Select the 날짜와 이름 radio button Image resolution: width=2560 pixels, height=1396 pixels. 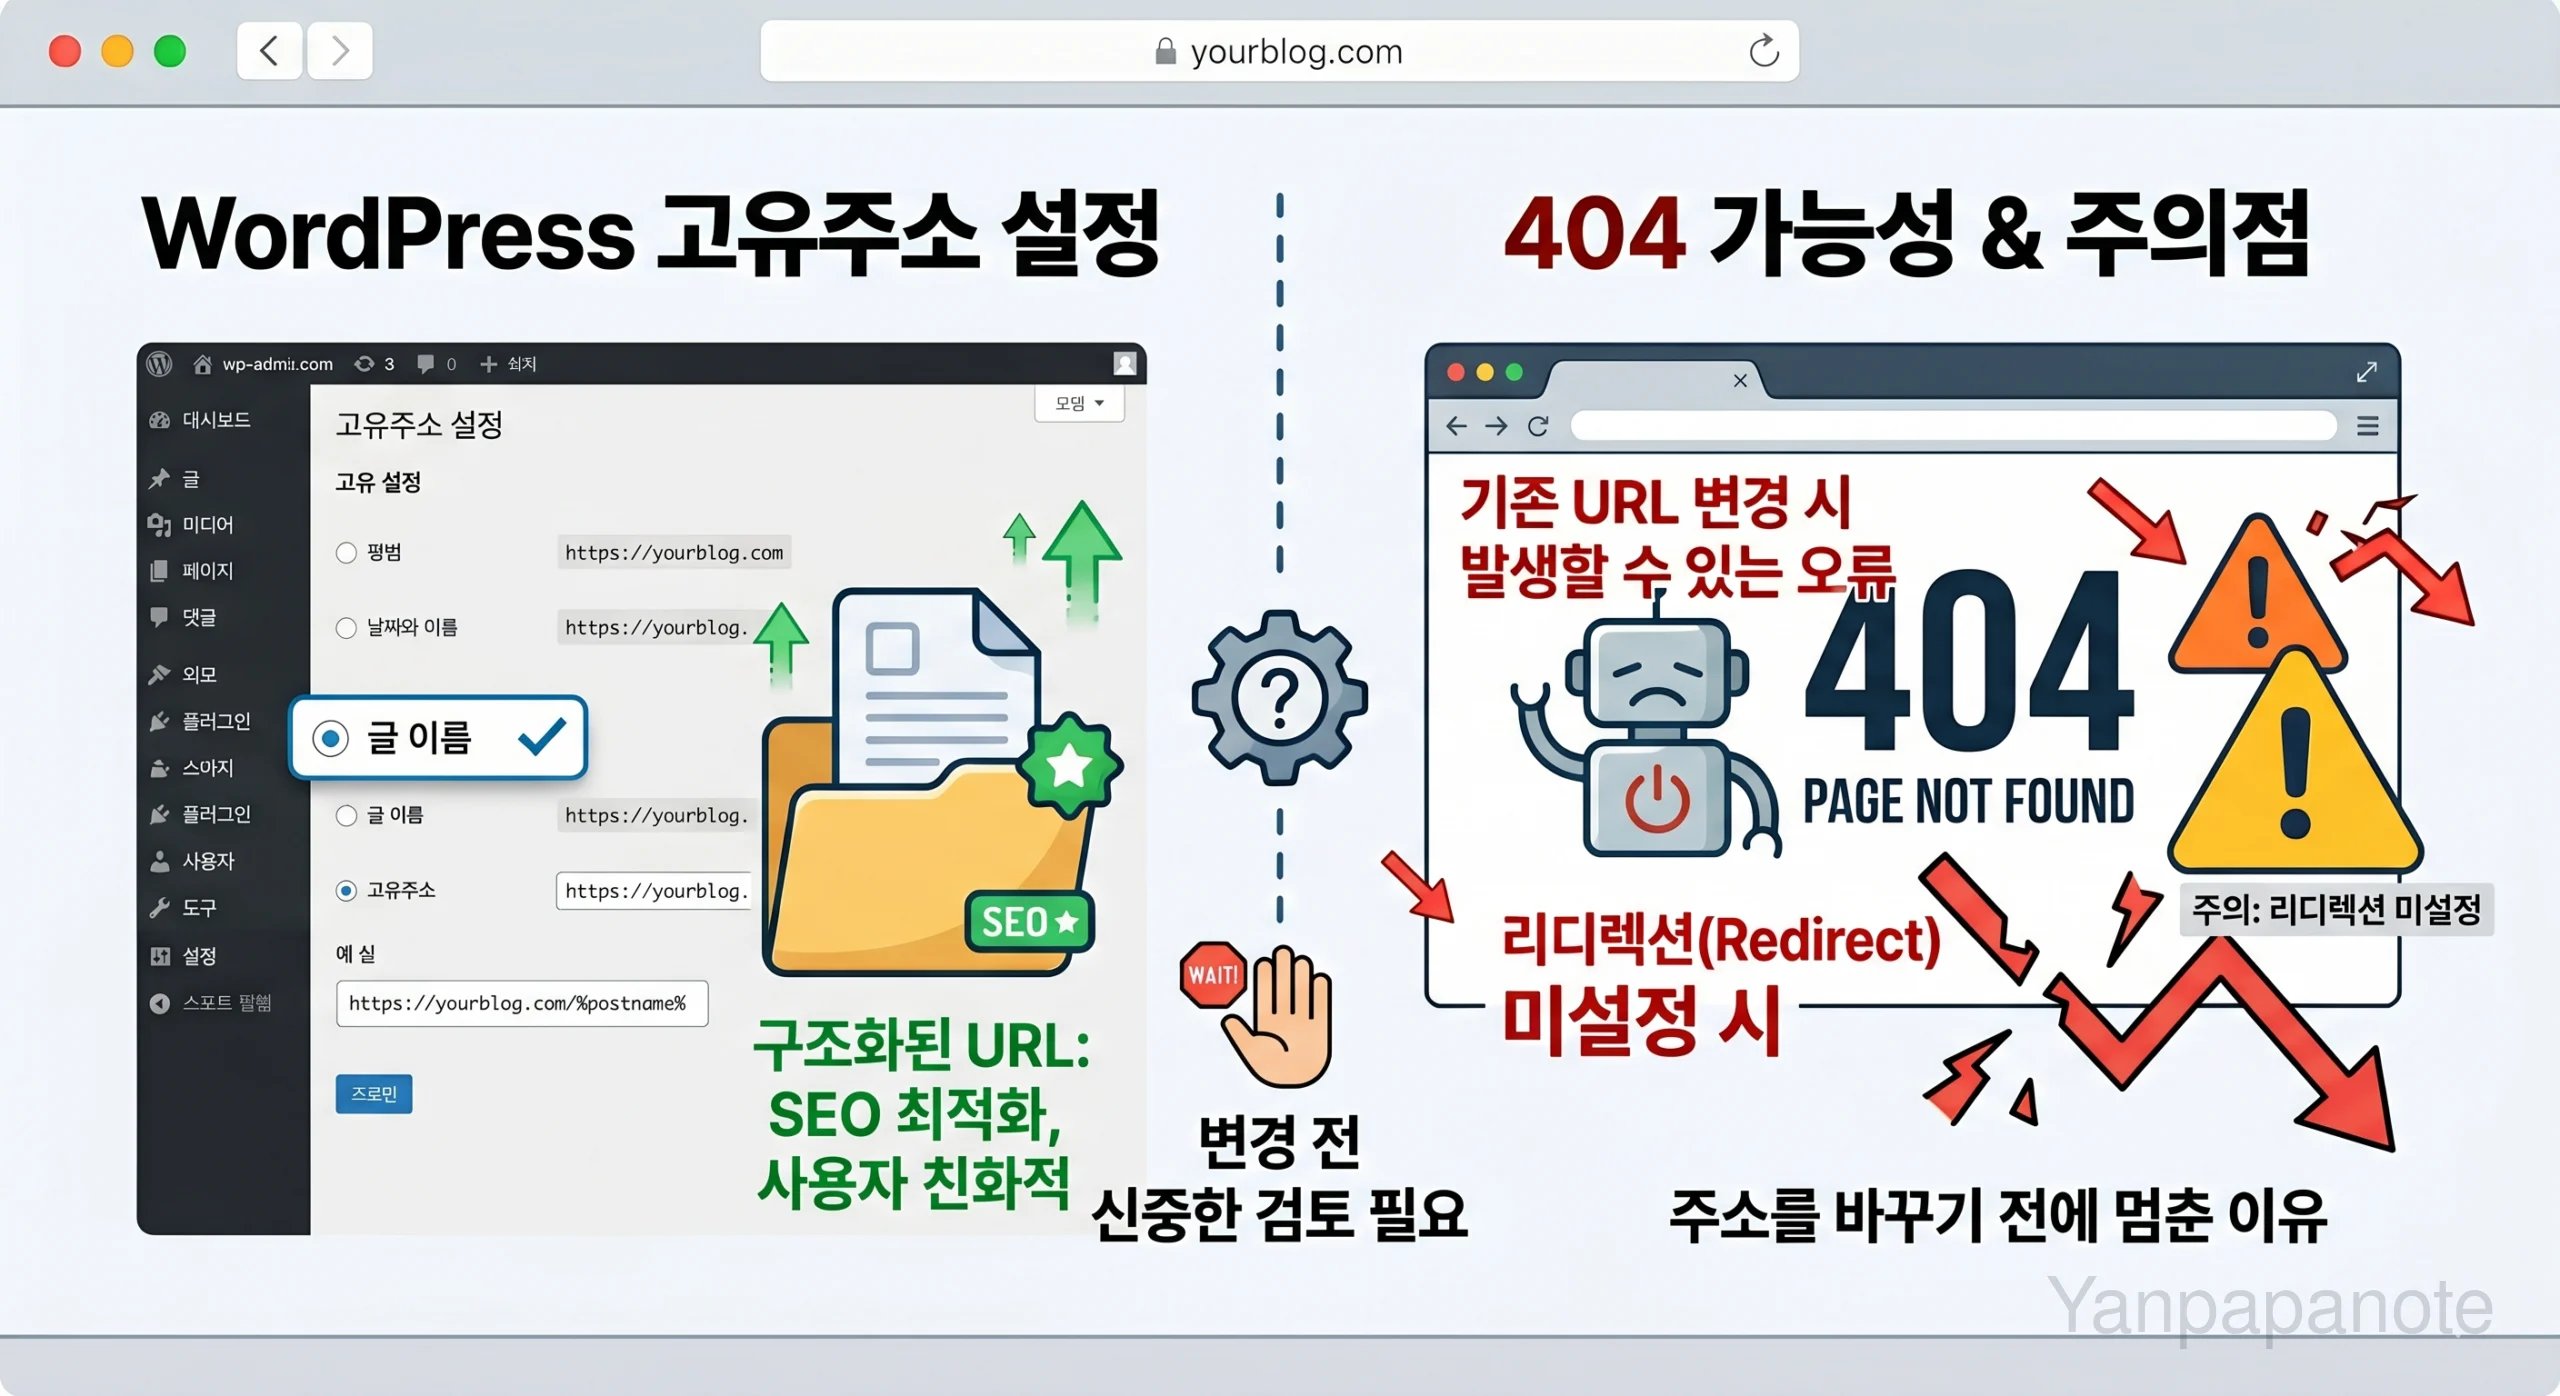(346, 628)
